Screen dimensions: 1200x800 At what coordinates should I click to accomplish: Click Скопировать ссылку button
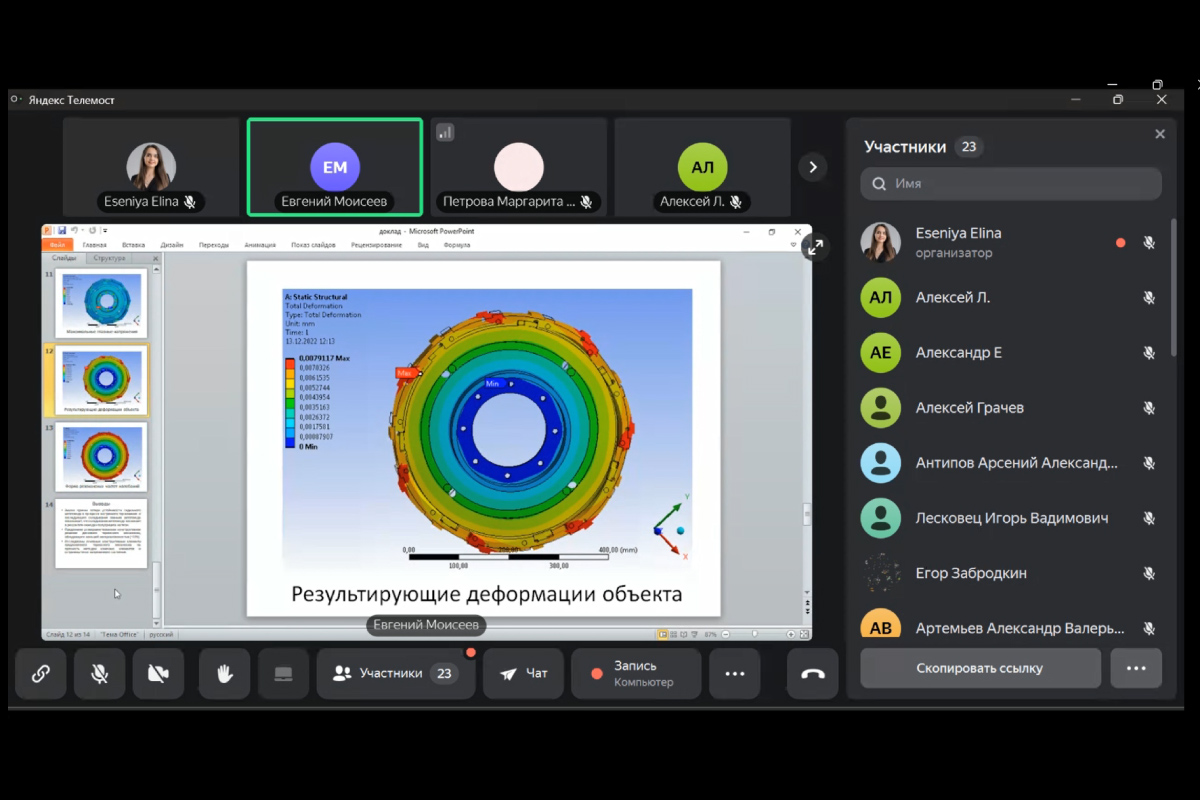pos(979,668)
